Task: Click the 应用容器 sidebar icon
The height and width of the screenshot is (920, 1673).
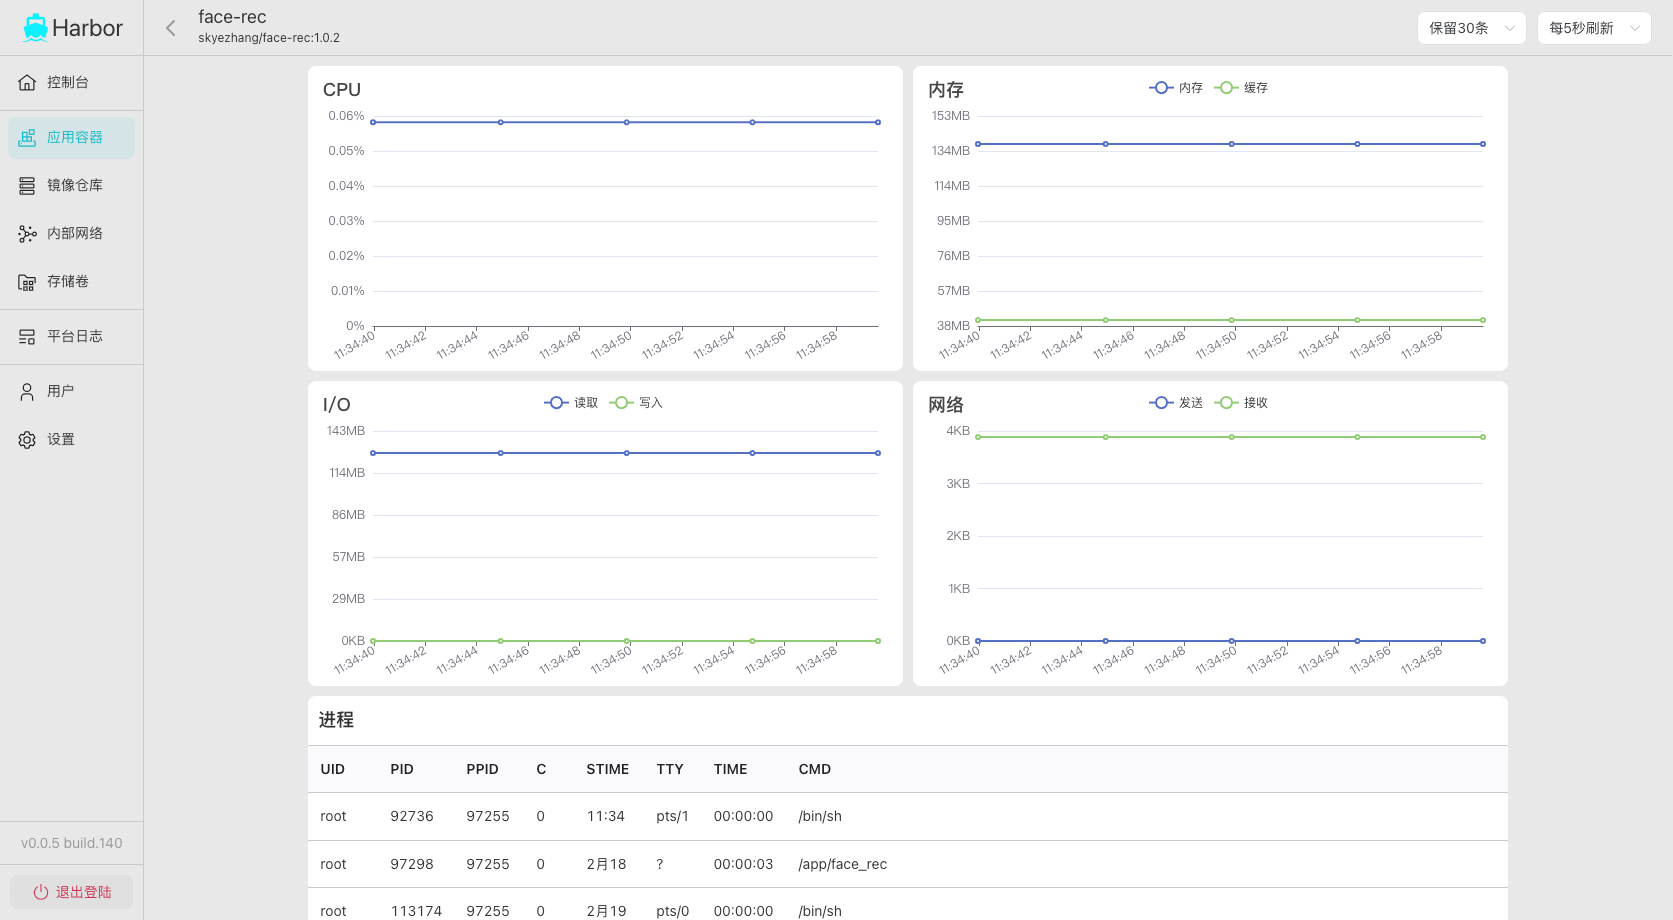Action: click(x=27, y=138)
